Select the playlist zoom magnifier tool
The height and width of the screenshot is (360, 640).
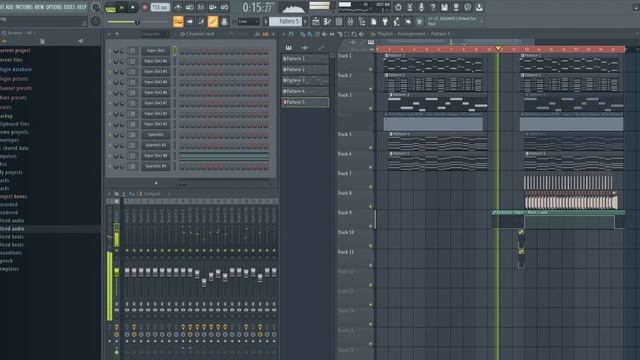354,34
